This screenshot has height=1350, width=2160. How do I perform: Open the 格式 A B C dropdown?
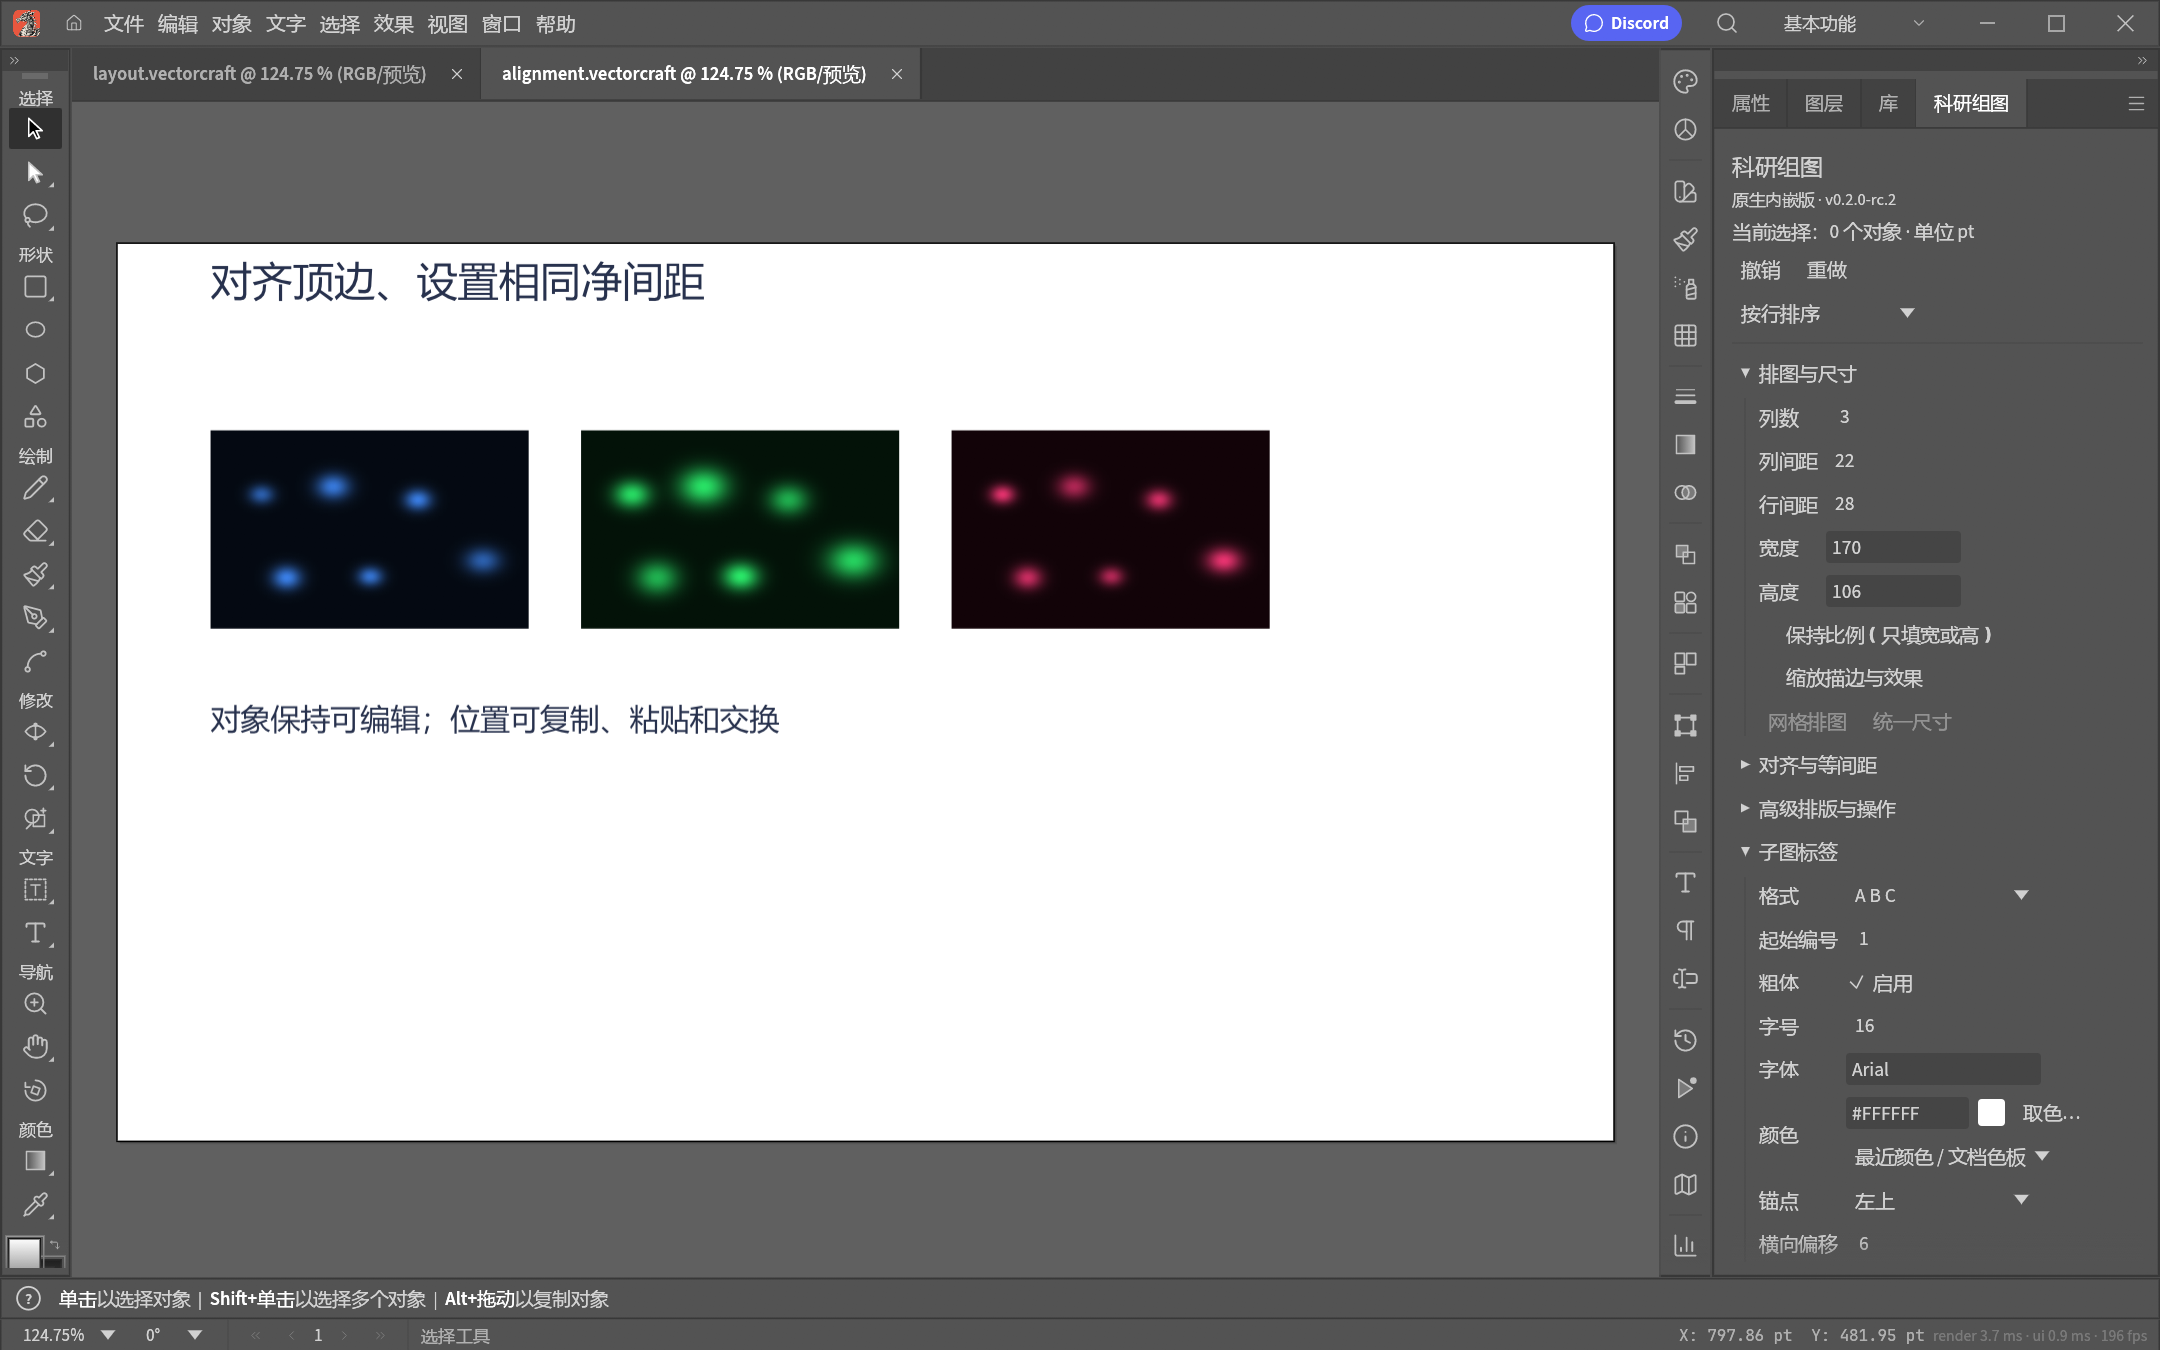[1941, 895]
